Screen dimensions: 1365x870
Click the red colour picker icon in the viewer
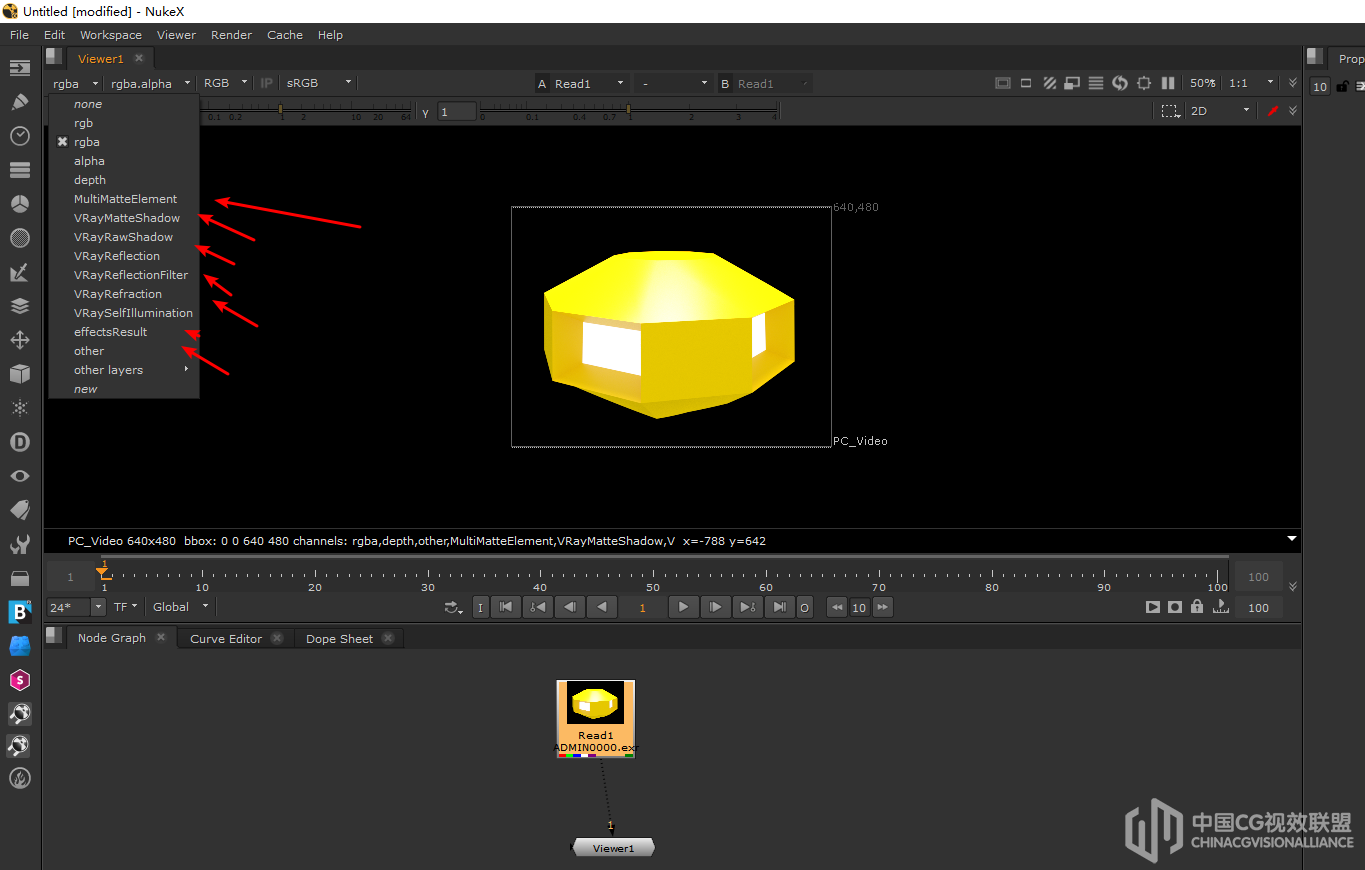[1273, 111]
